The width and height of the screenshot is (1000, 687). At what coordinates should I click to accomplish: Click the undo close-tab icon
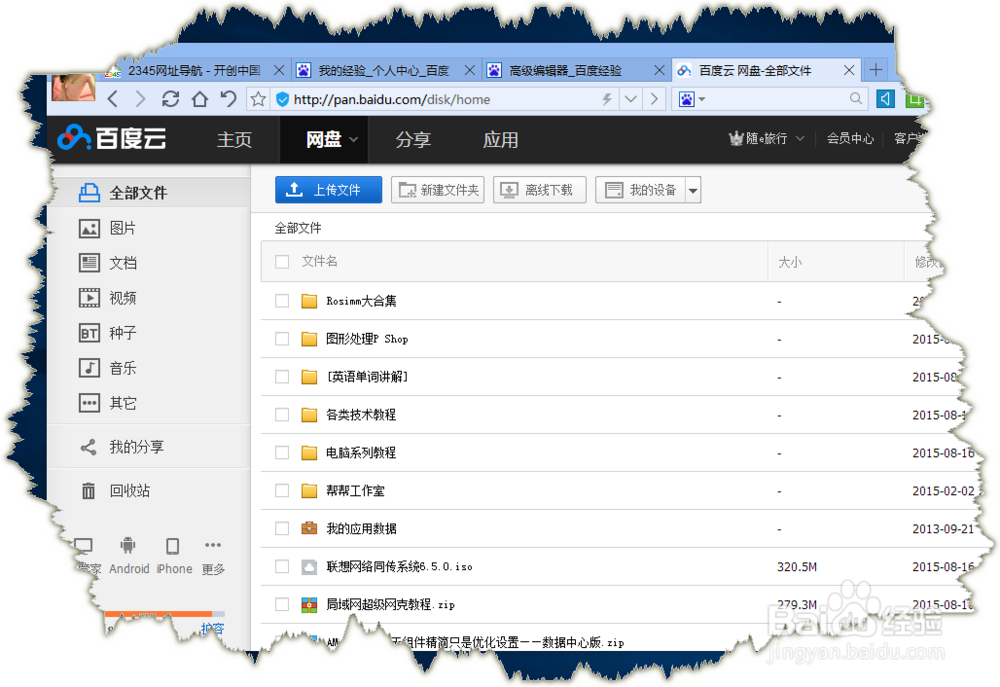[x=228, y=99]
